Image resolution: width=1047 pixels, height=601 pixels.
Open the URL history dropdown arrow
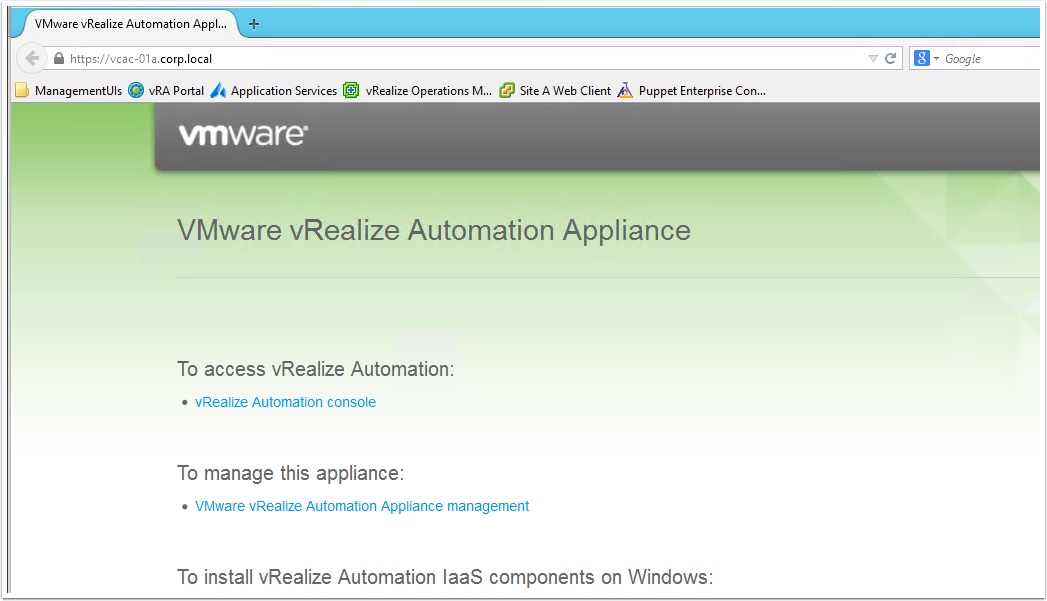873,59
